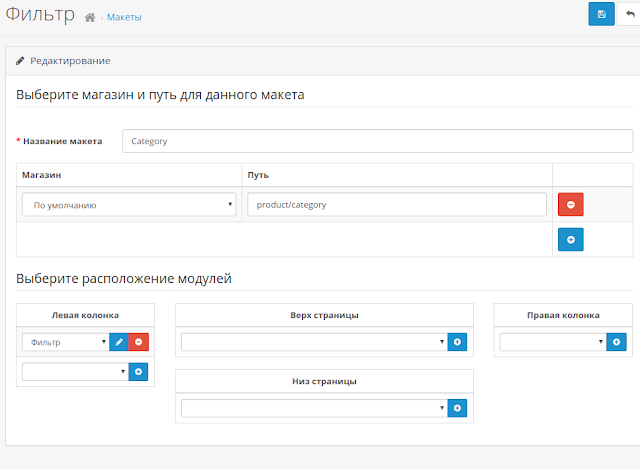Image resolution: width=640 pixels, height=469 pixels.
Task: Expand the Низ страницы module dropdown
Action: (314, 408)
